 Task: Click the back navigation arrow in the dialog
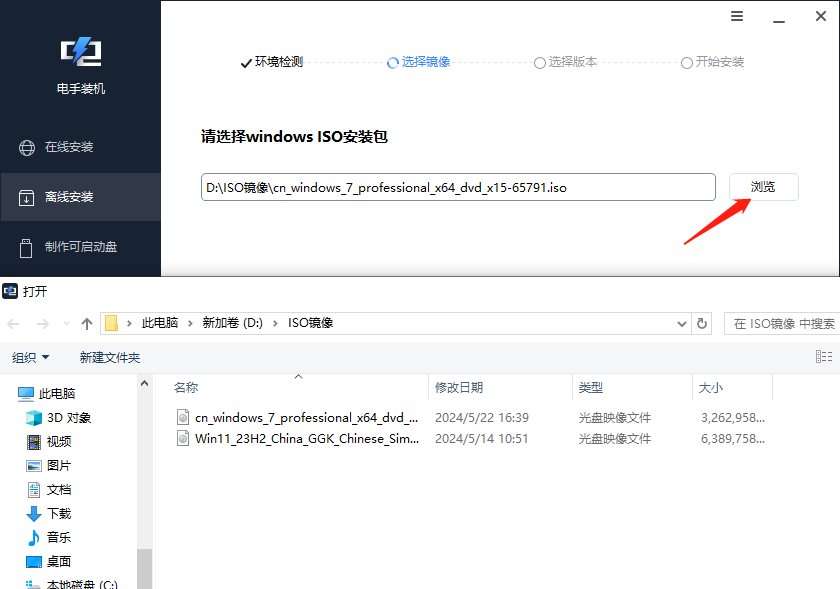[x=12, y=323]
